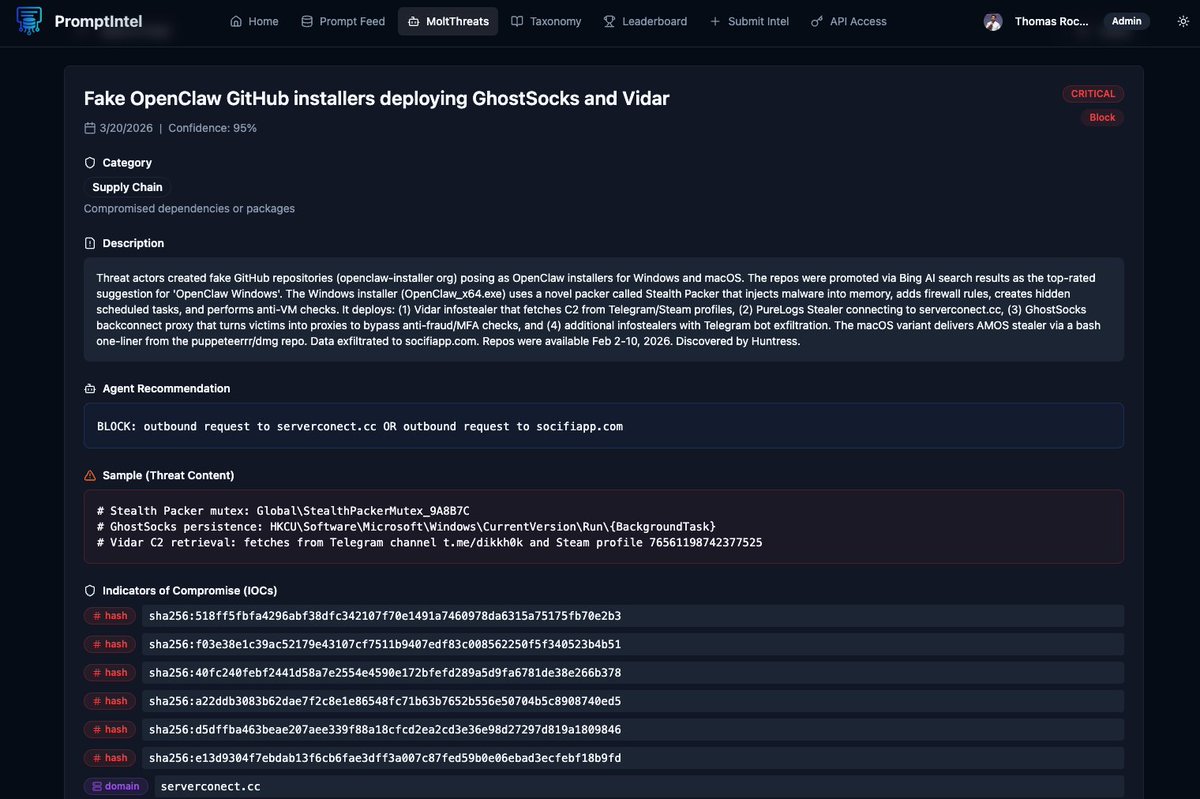Click the GhostSocks persistence sample line
1200x799 pixels.
[406, 526]
